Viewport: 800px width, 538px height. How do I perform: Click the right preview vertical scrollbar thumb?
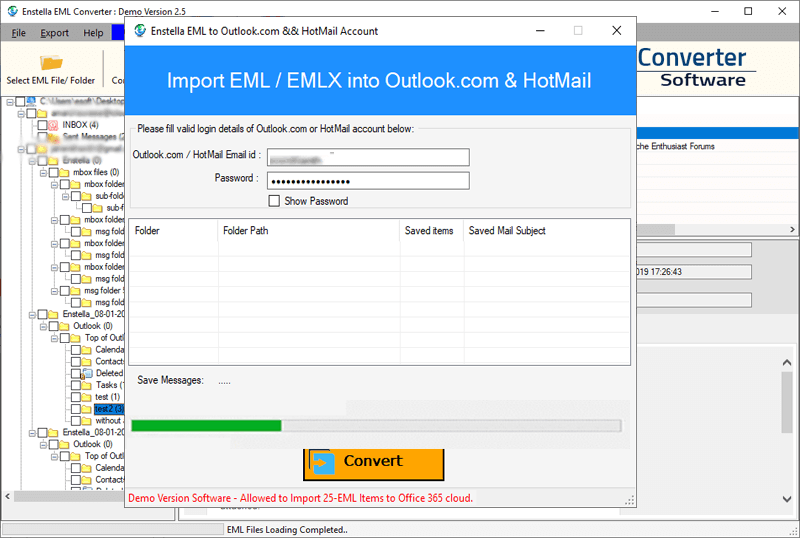pyautogui.click(x=787, y=402)
